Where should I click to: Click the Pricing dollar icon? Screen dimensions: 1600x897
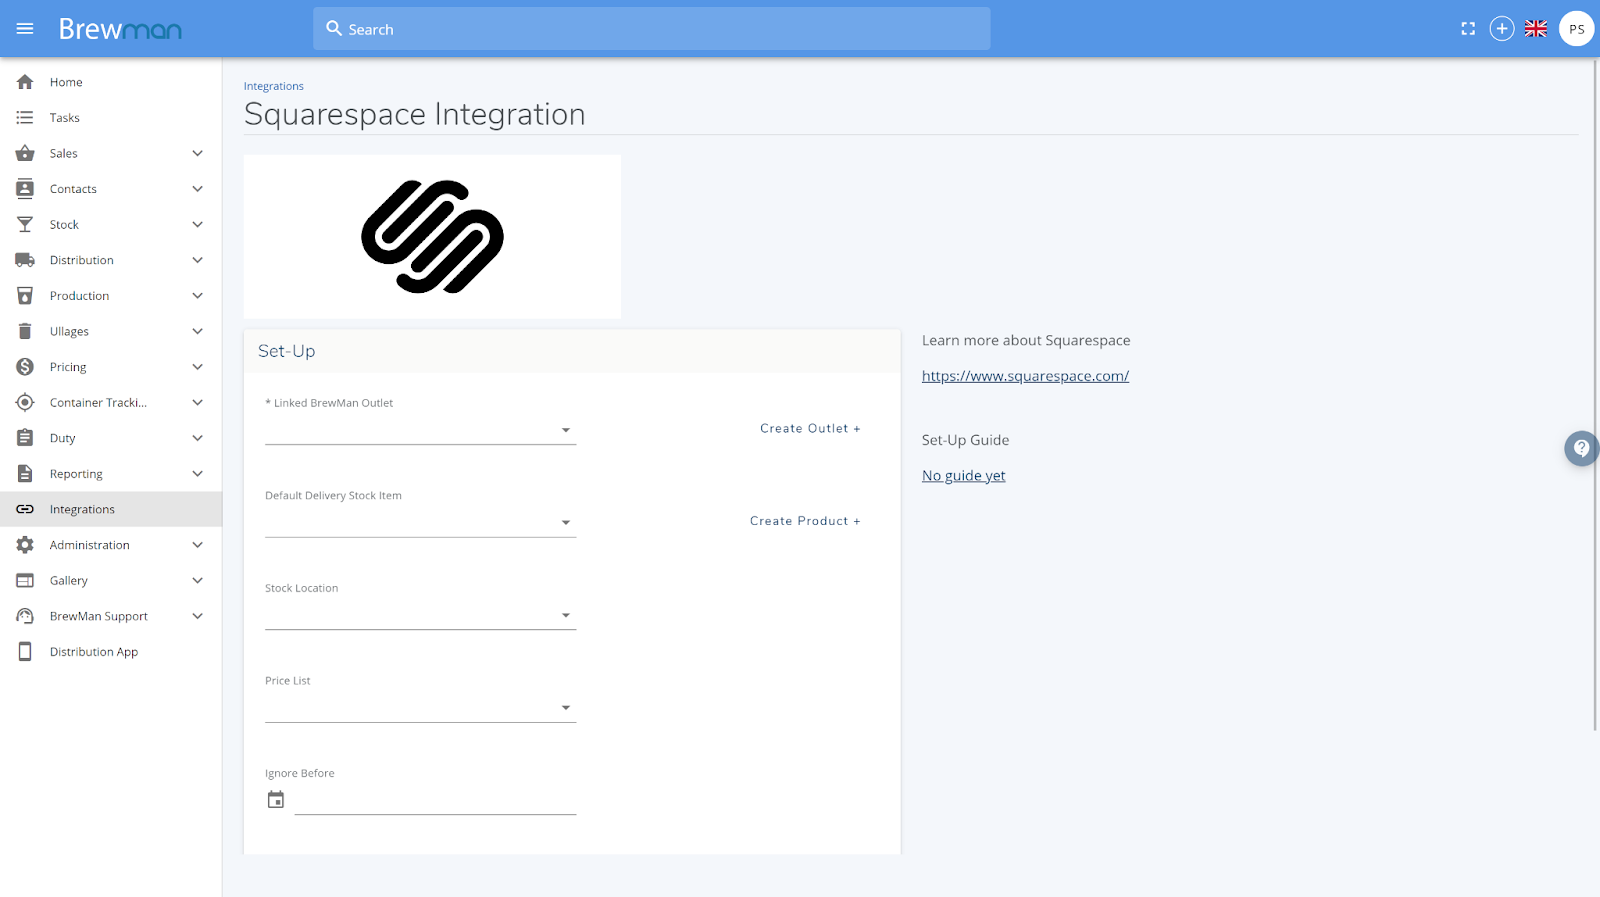(x=25, y=367)
